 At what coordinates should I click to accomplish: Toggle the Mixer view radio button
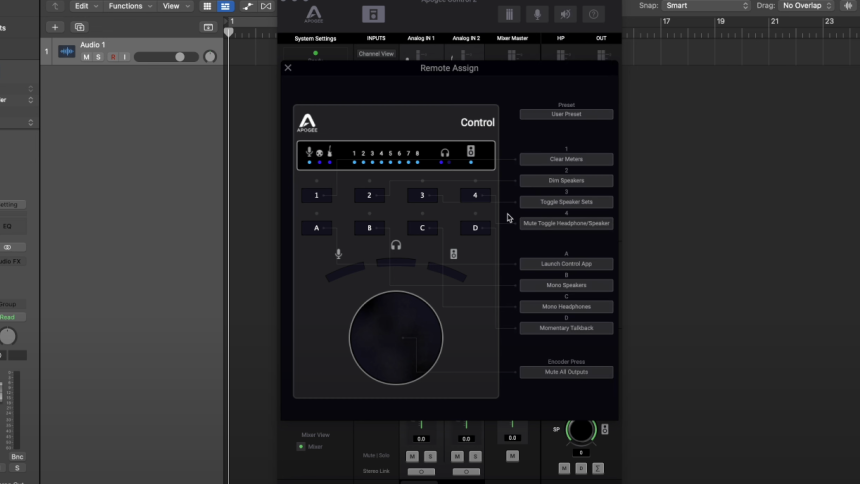point(301,446)
